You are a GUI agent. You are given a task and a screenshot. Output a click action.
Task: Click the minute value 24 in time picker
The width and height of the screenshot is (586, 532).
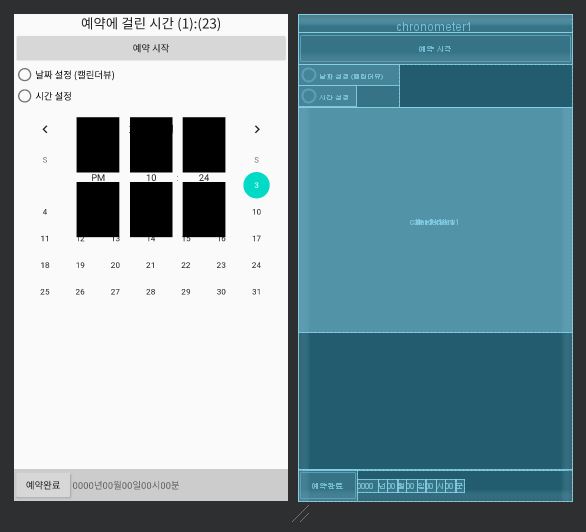(x=204, y=177)
